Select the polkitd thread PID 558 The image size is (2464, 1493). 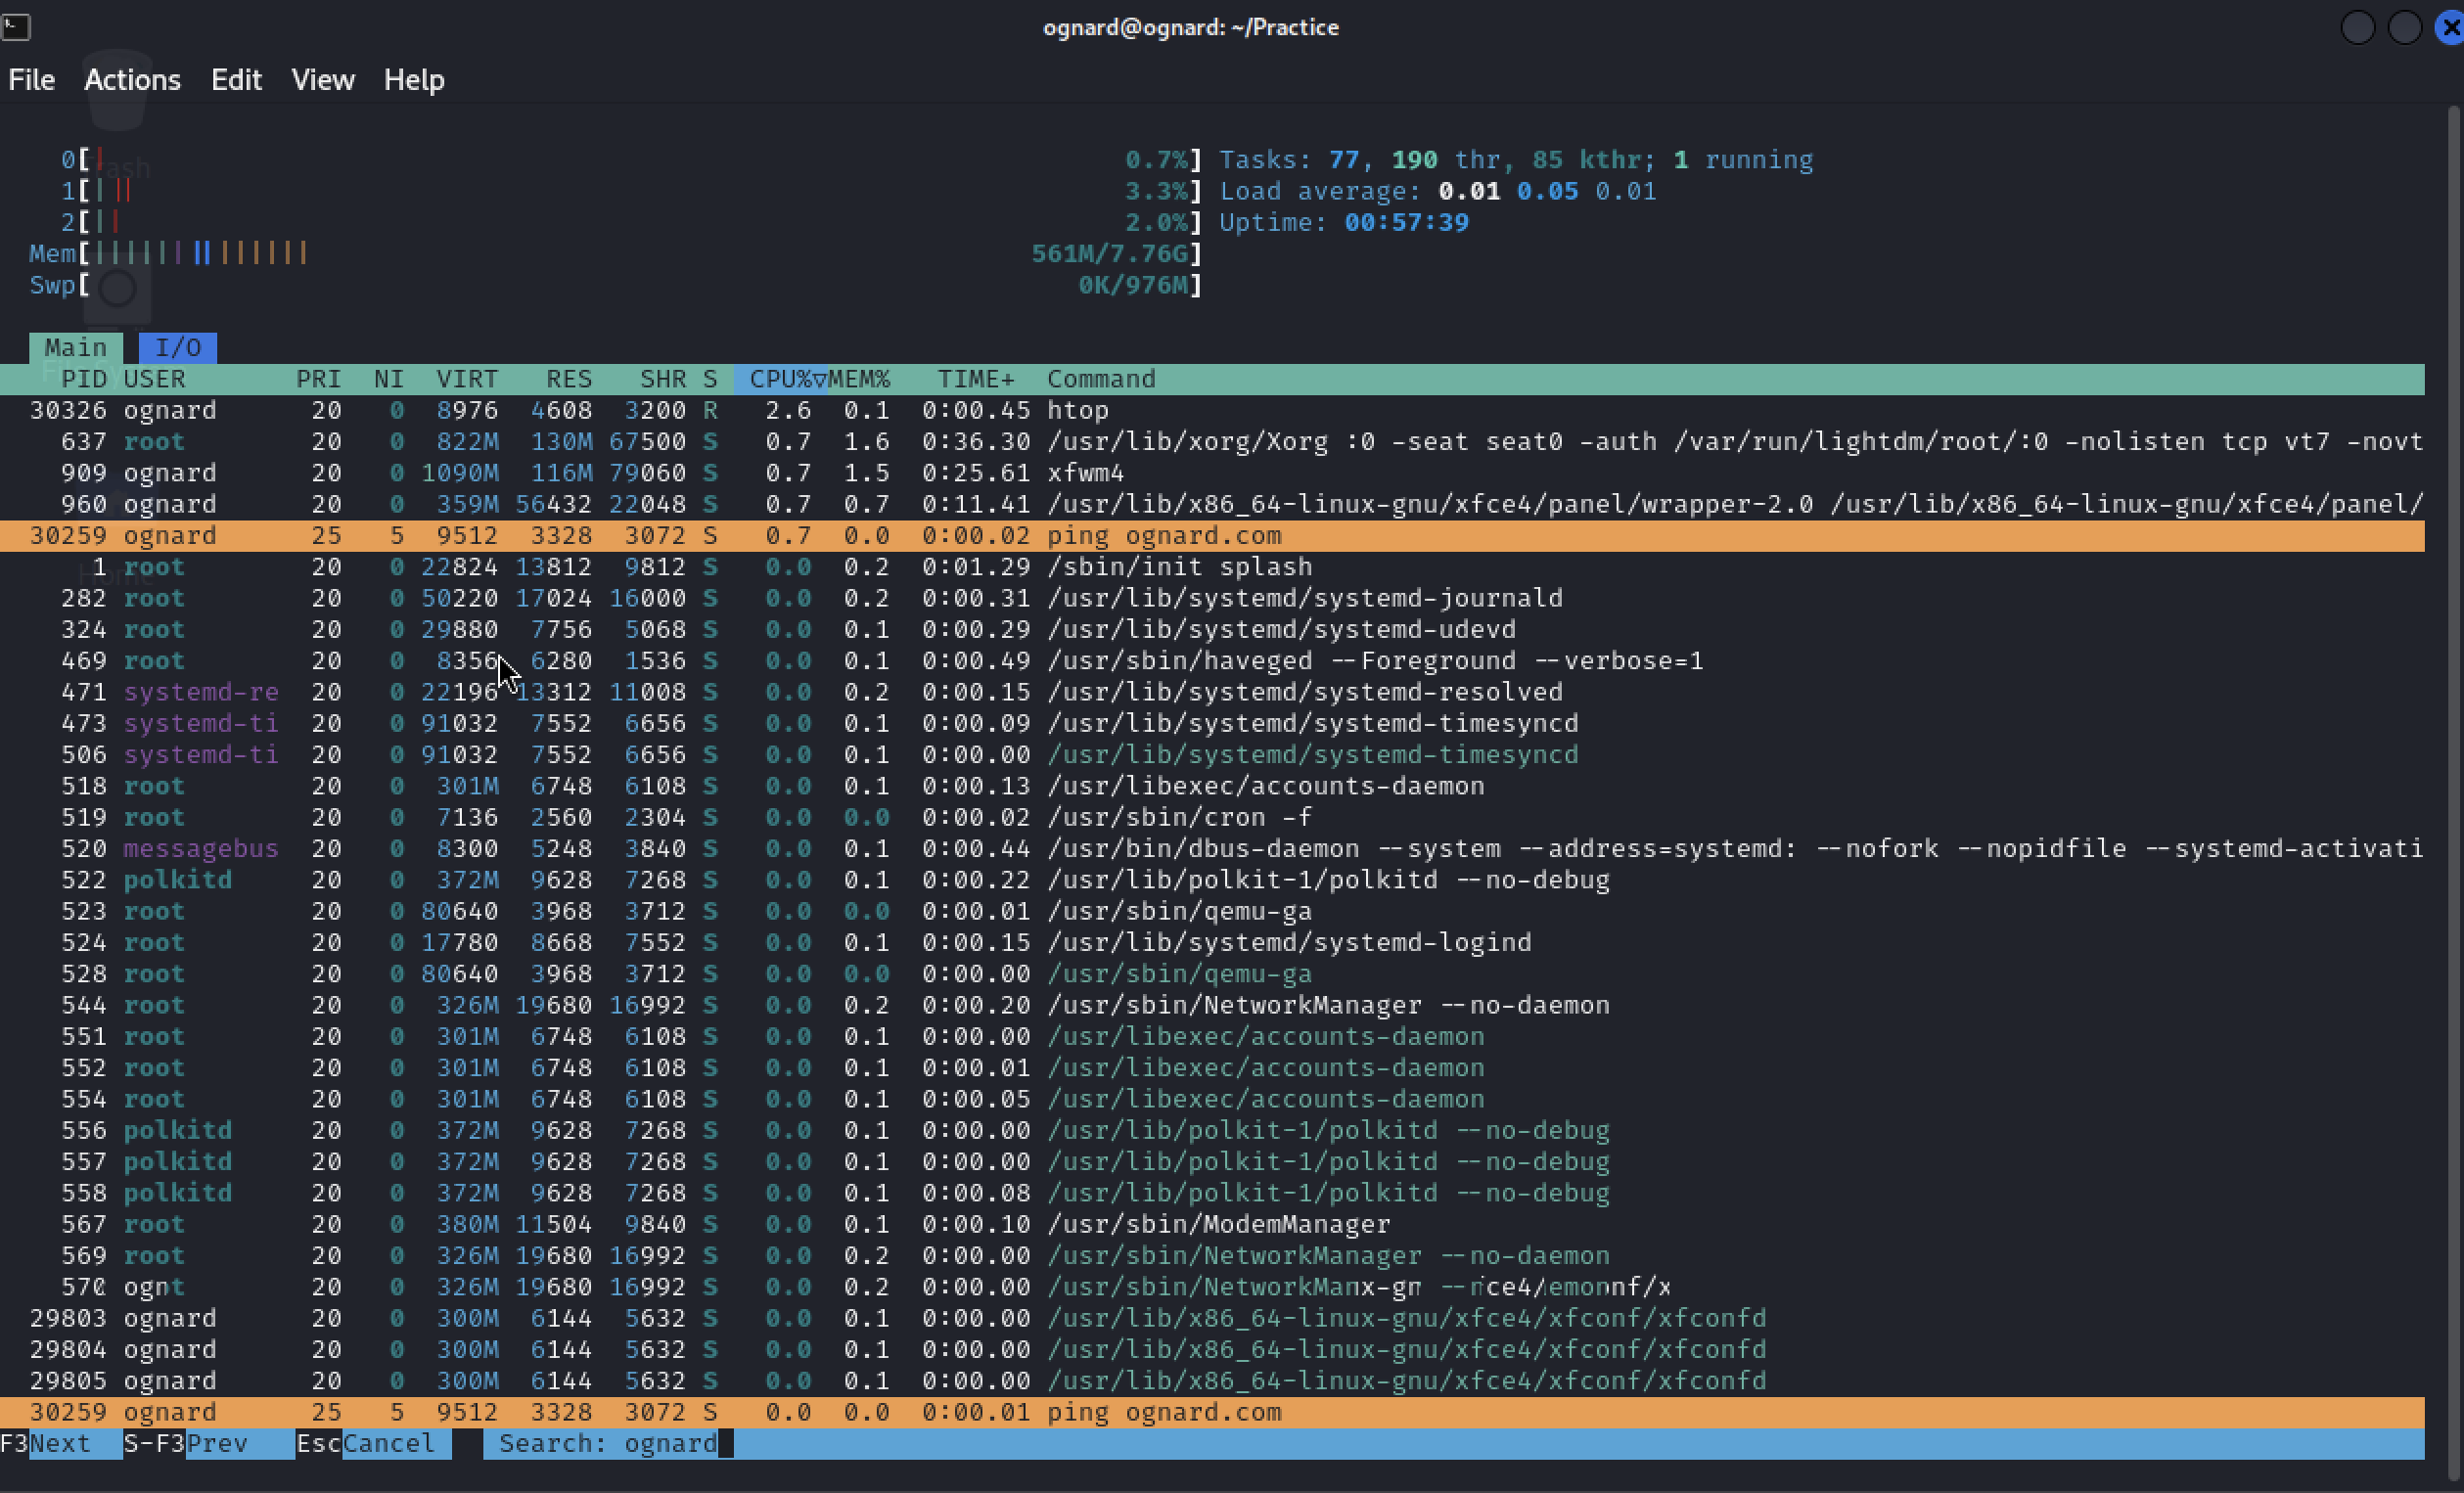pyautogui.click(x=1212, y=1193)
